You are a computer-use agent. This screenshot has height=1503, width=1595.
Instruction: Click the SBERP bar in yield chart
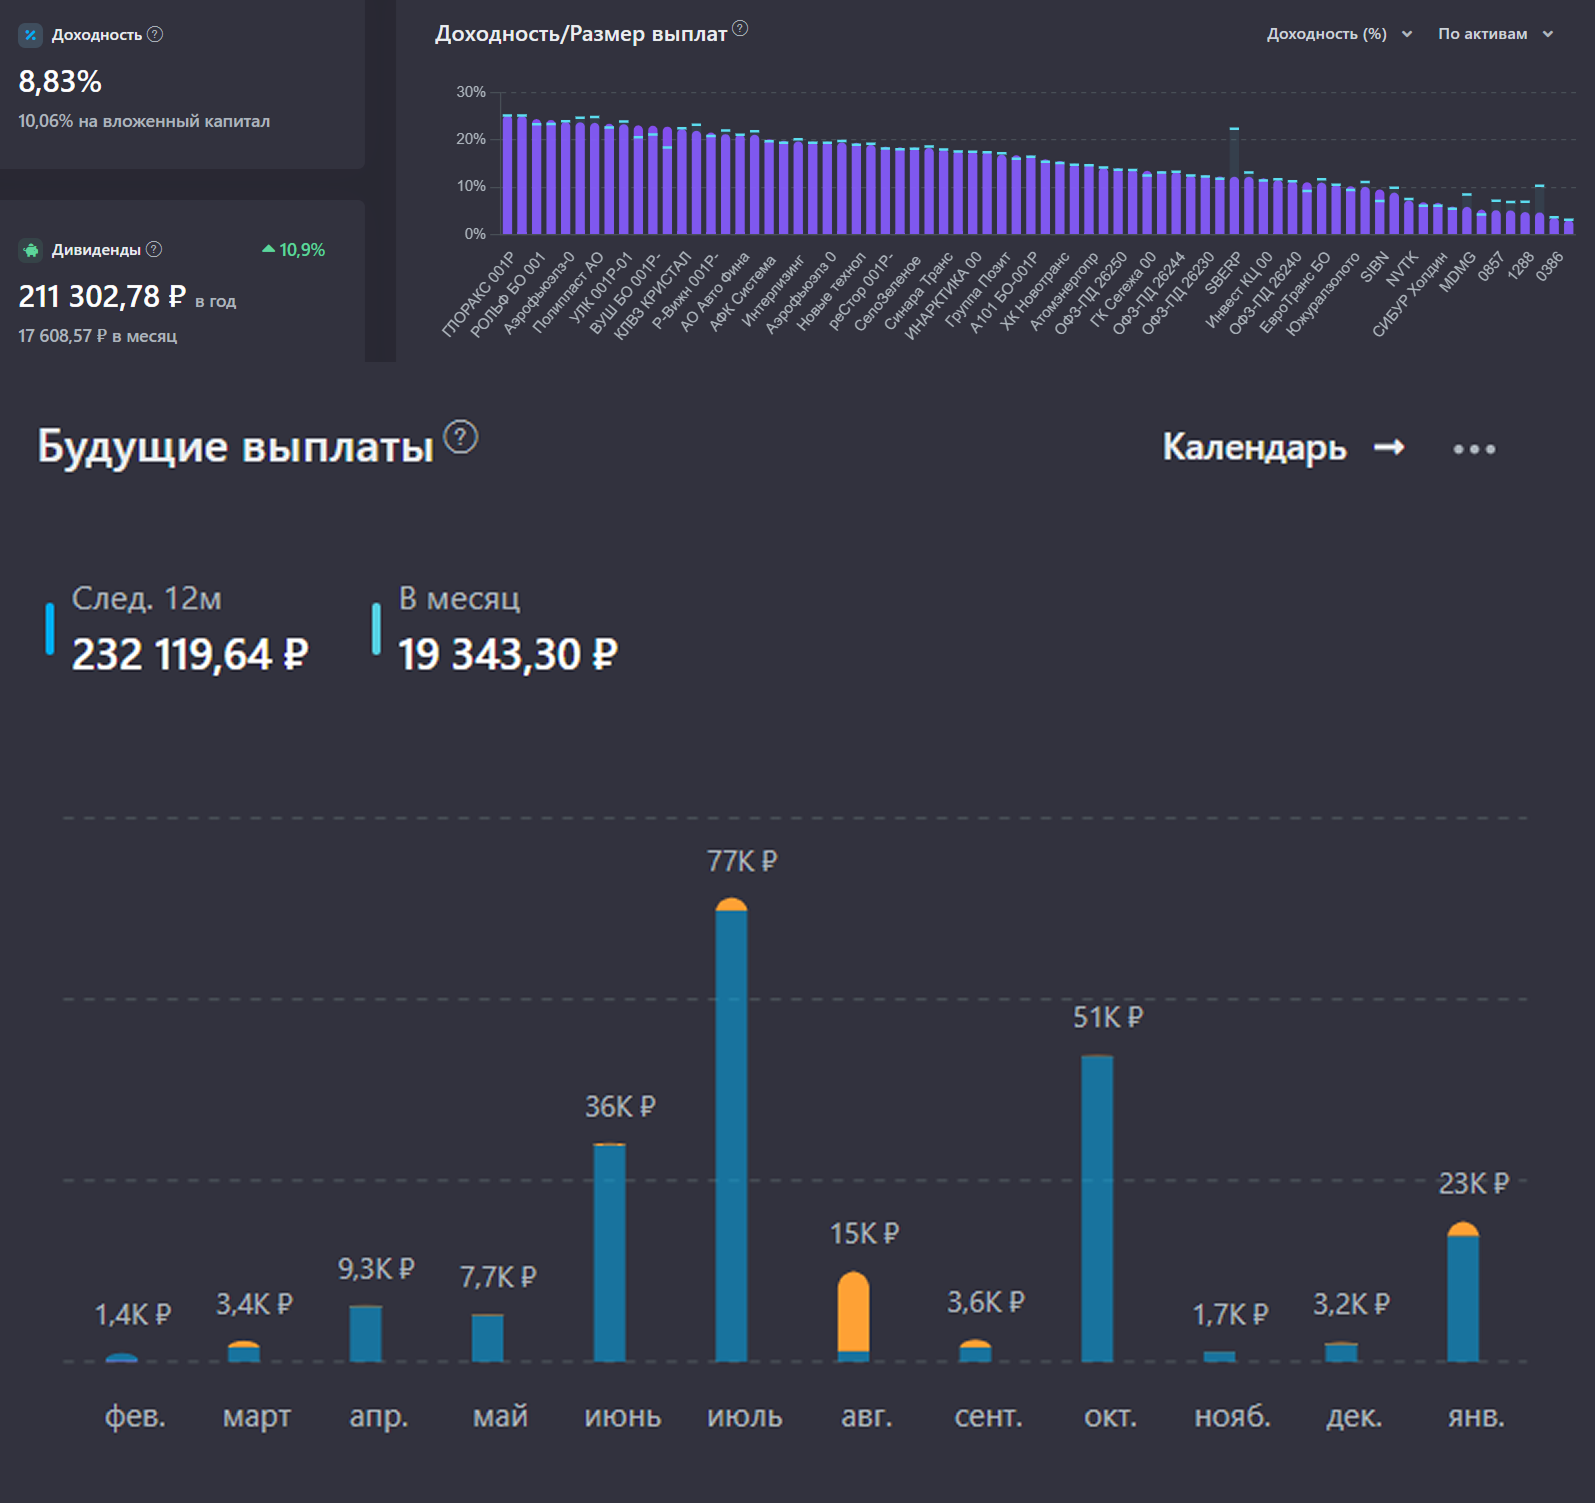[1234, 203]
